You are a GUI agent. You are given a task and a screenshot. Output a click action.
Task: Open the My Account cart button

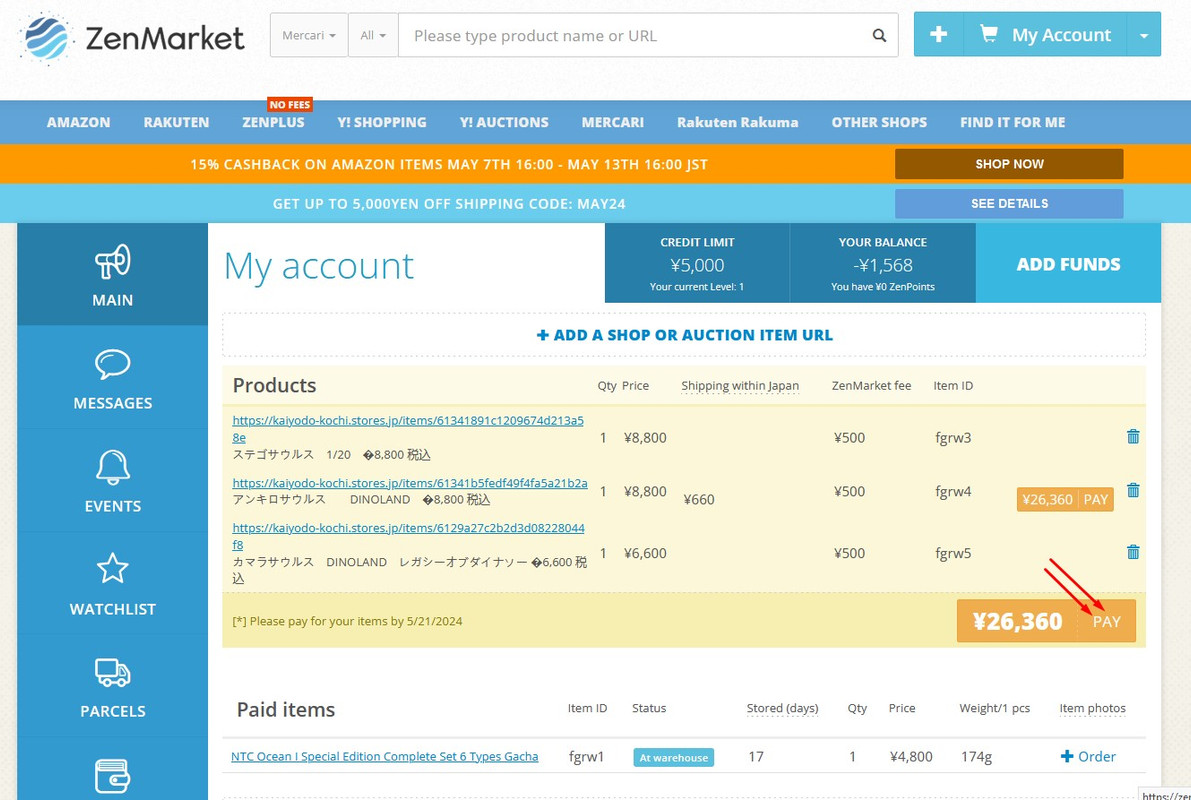coord(1044,34)
